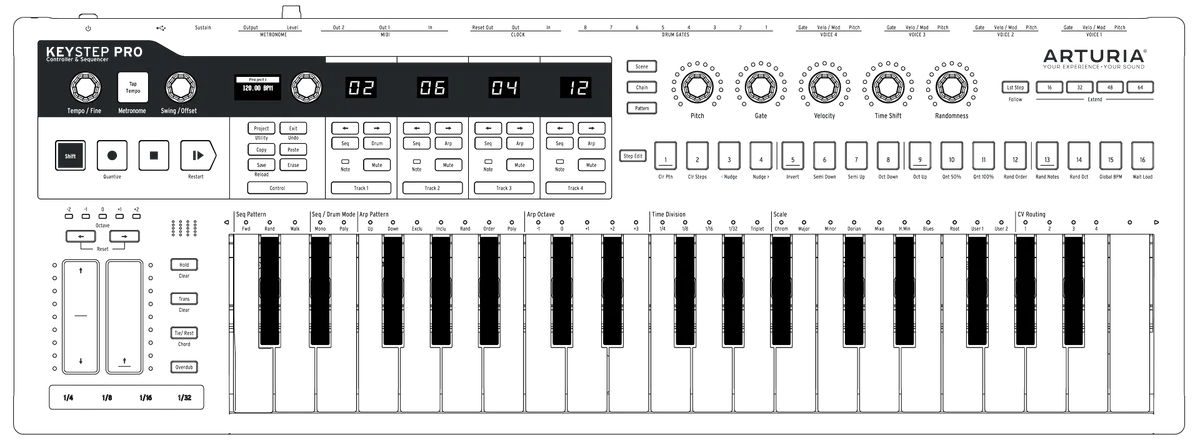Click the Velocity encoder knob
Image resolution: width=1200 pixels, height=447 pixels.
(x=824, y=88)
